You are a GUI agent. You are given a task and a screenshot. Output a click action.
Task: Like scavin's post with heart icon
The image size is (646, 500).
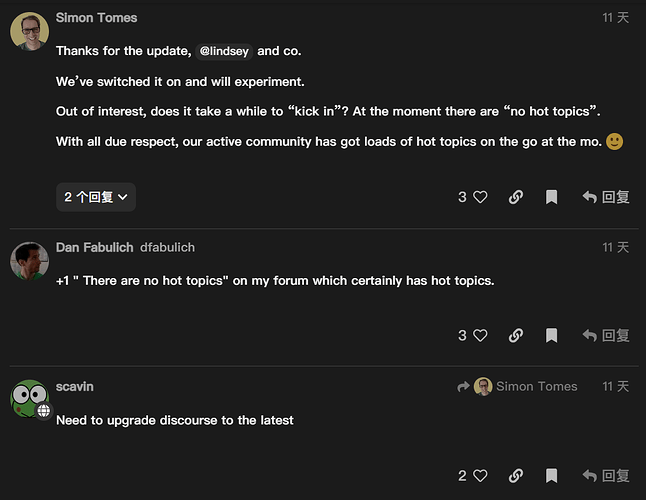(480, 475)
